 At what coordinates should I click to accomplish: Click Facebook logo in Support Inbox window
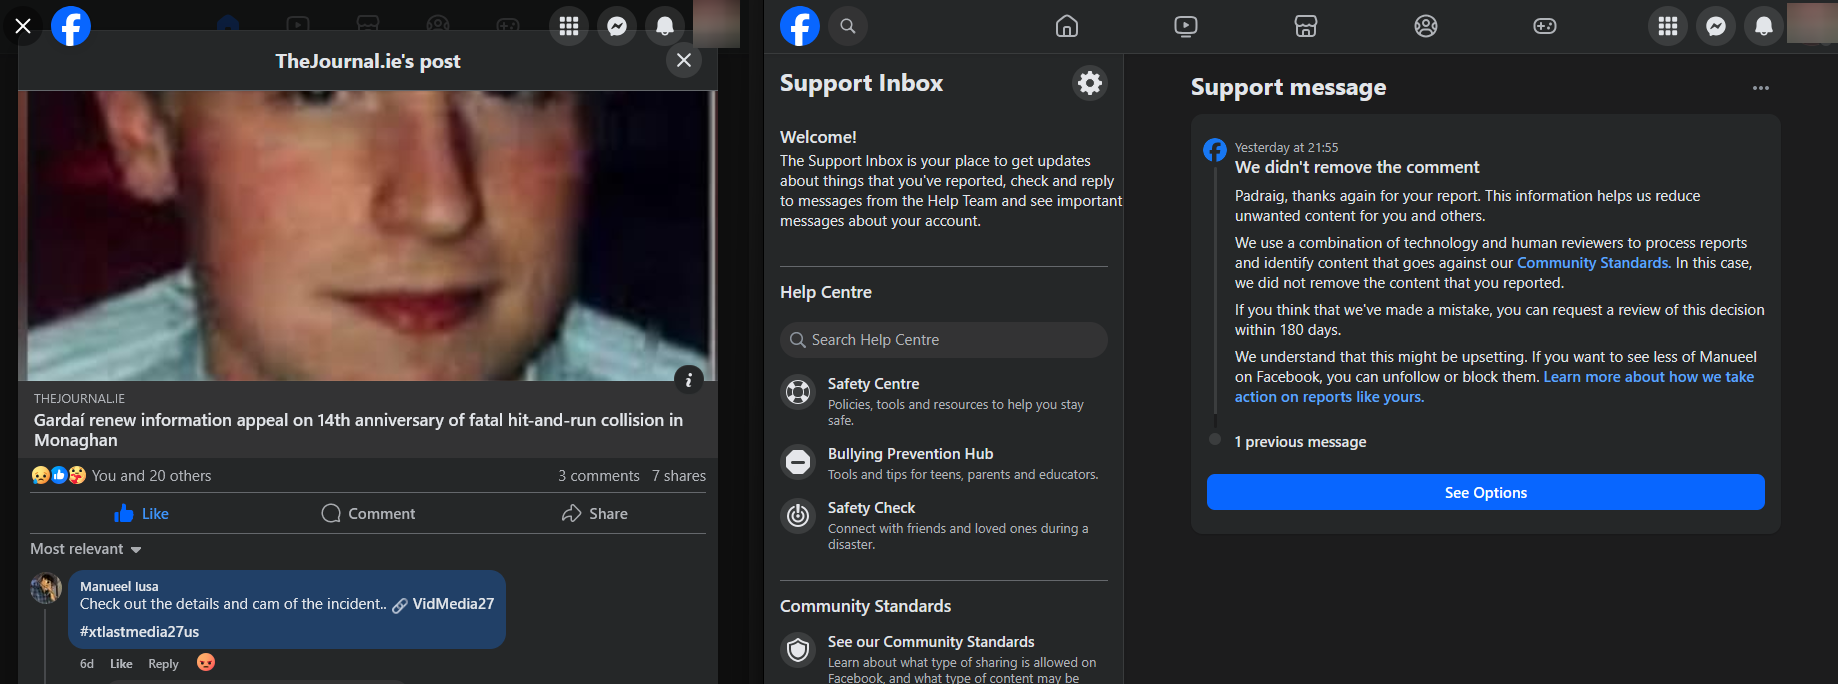(800, 26)
